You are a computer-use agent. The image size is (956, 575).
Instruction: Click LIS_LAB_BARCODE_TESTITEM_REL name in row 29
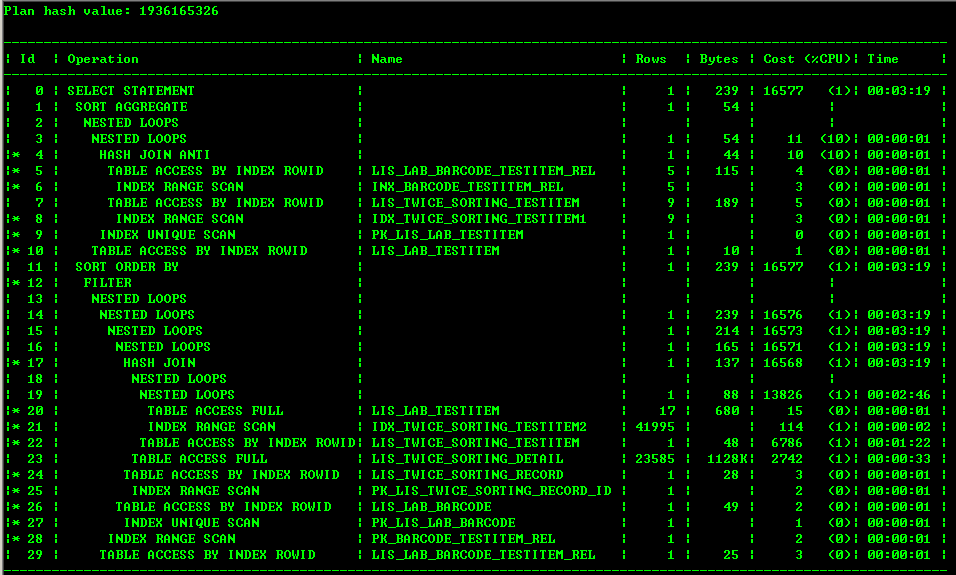click(x=483, y=555)
